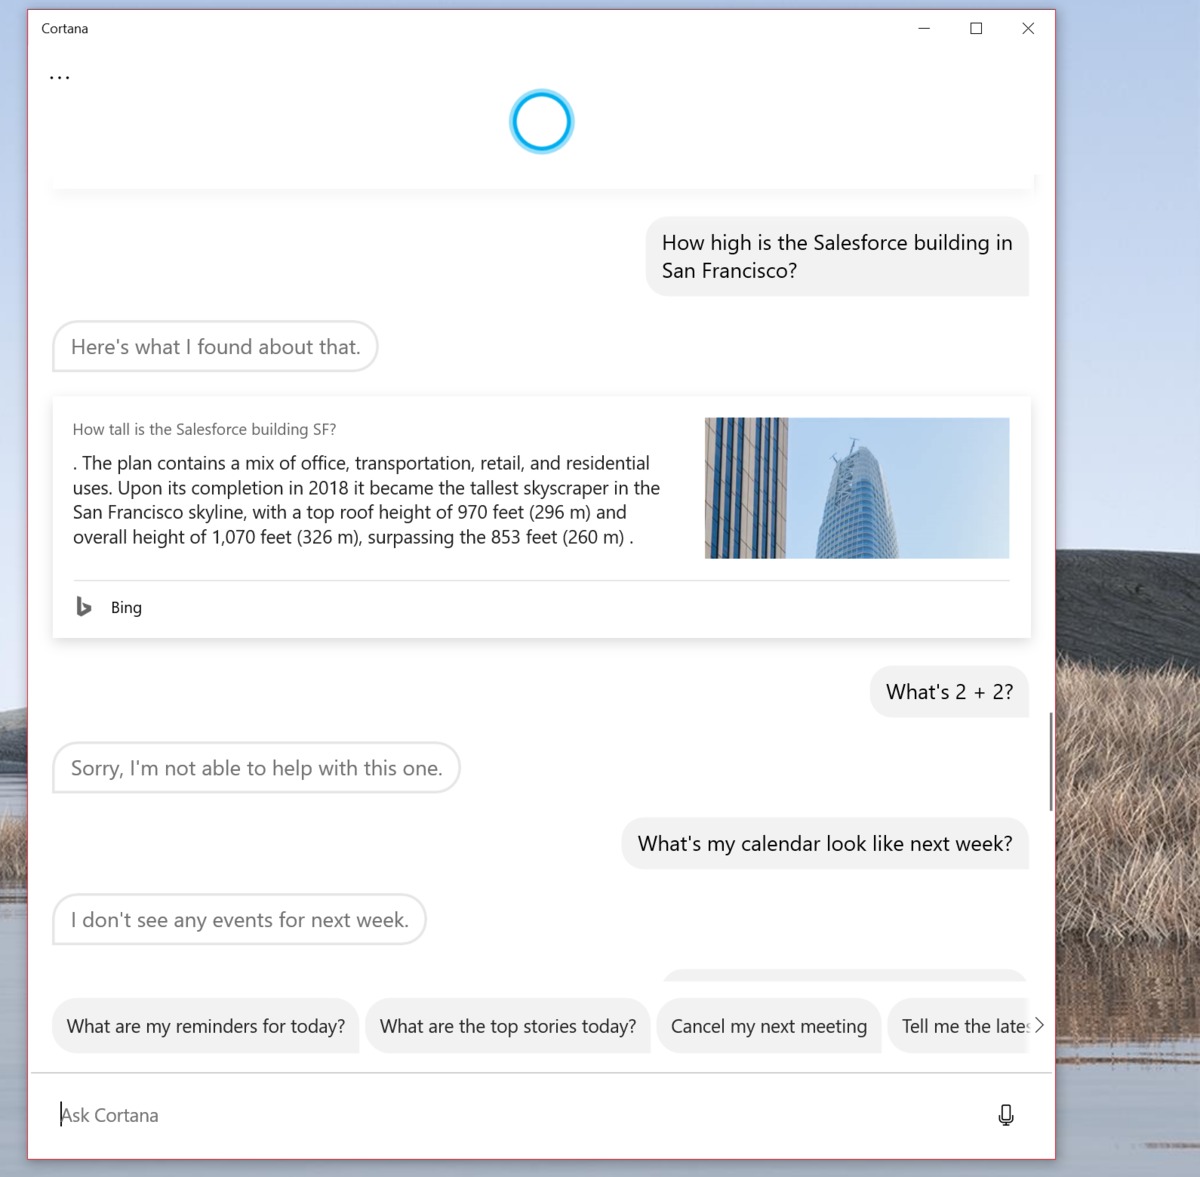This screenshot has width=1200, height=1177.
Task: Click the Cortana window title text
Action: [x=65, y=29]
